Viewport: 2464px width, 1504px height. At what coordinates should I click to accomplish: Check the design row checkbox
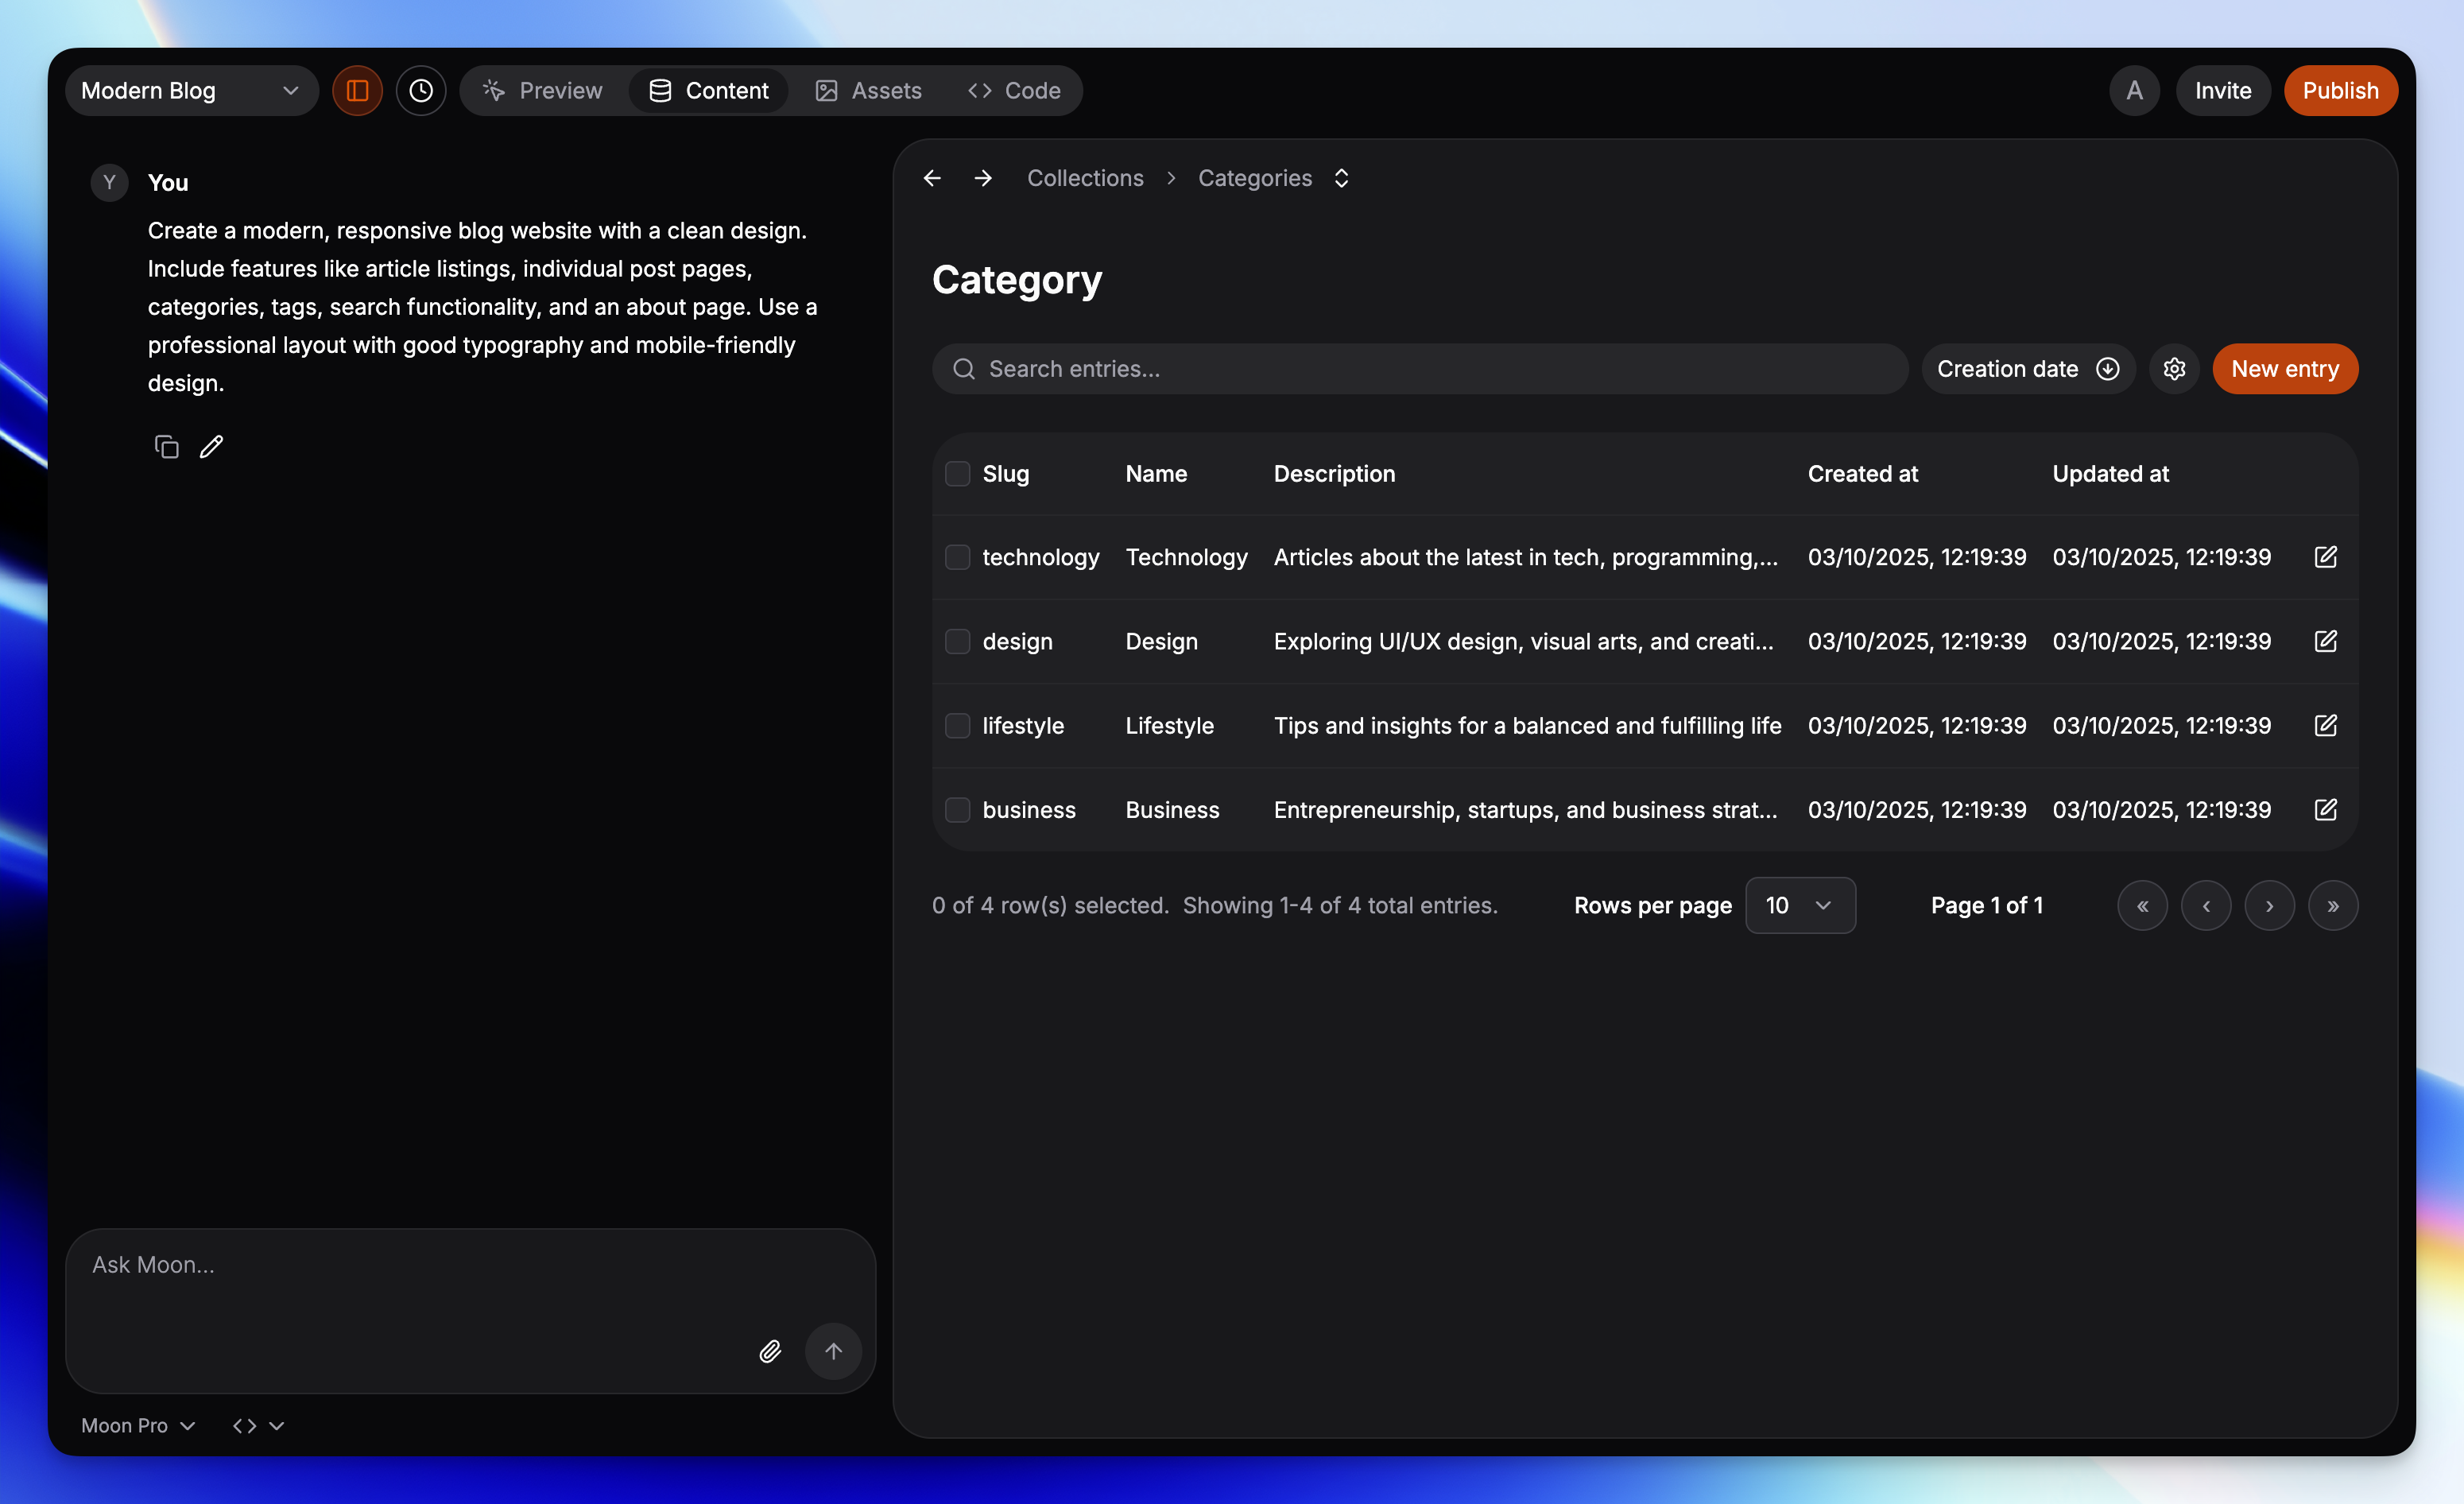(957, 641)
